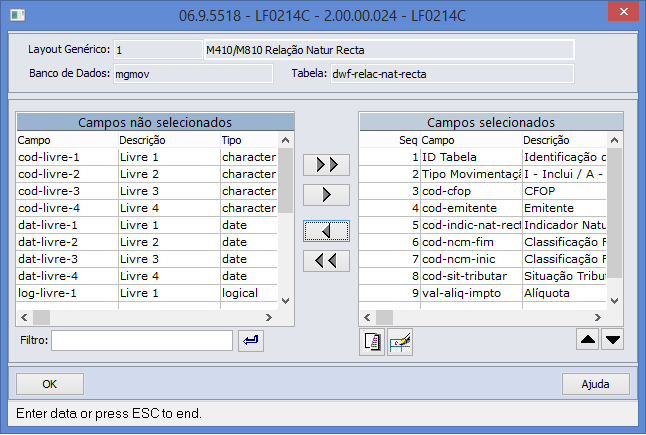Select the Tipo Movimentação selected field
646x435 pixels.
[483, 174]
